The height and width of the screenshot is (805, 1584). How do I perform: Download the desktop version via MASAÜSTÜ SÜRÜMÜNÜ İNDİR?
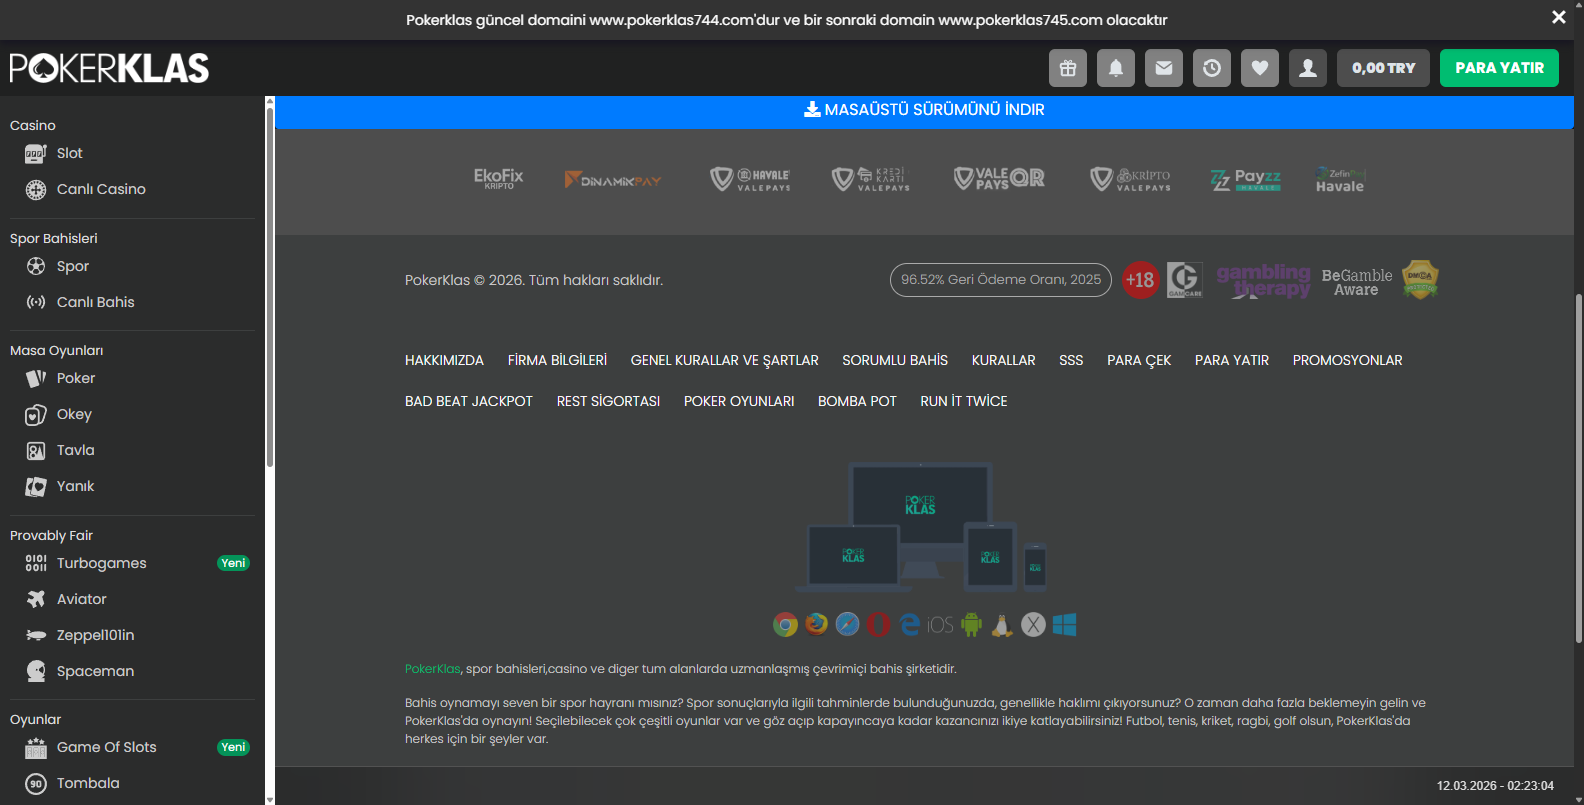point(924,110)
